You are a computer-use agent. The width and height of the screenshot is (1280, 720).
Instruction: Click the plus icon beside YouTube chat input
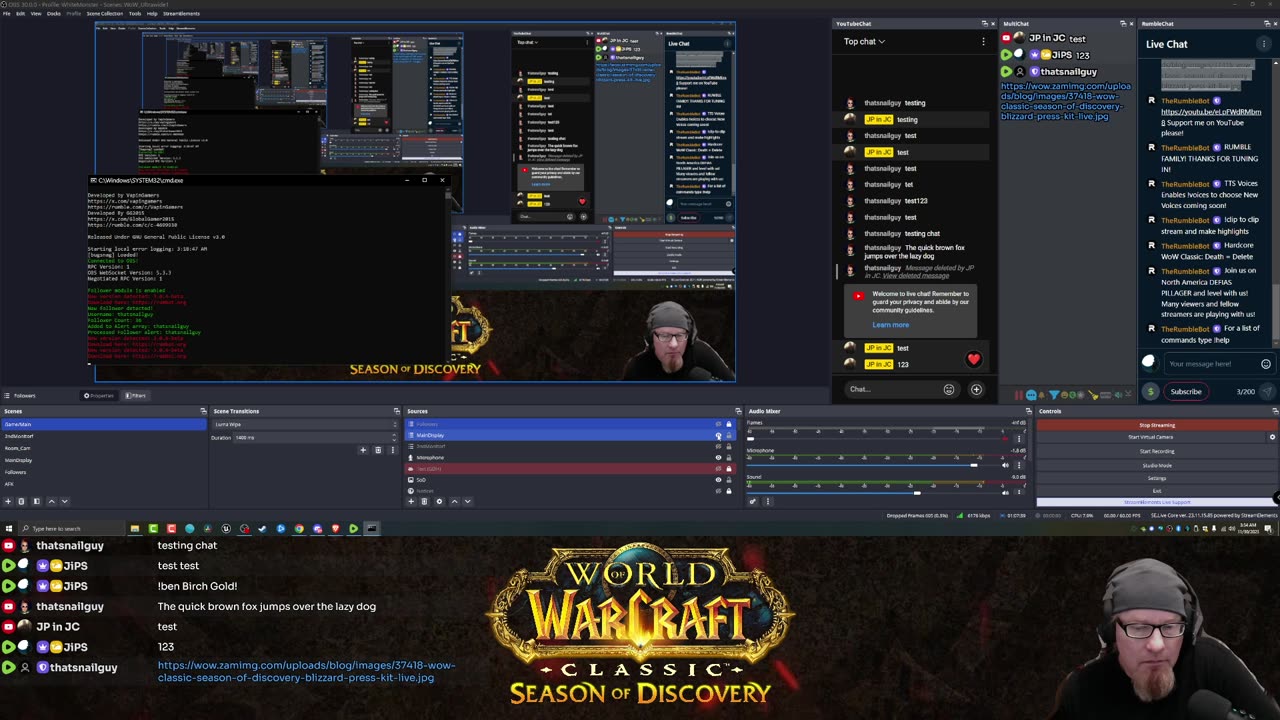[976, 390]
